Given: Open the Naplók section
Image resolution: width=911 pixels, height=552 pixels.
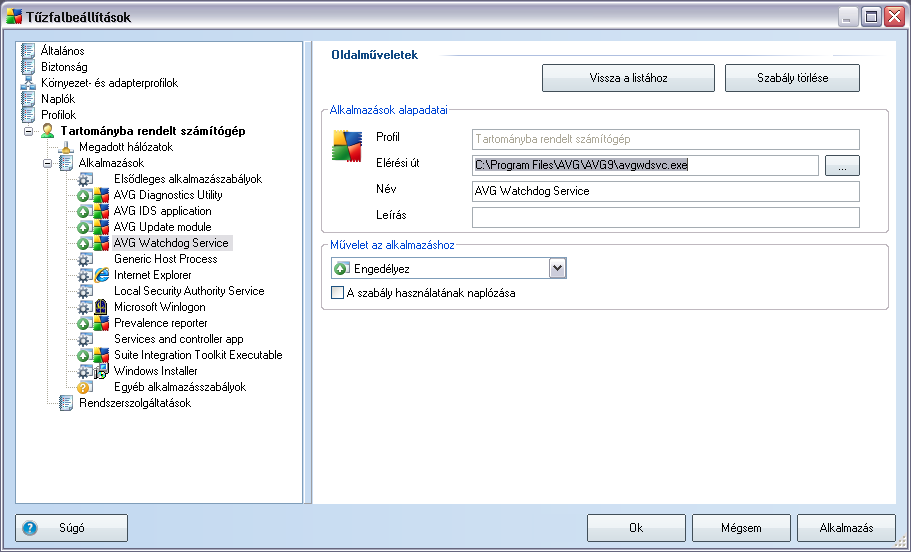Looking at the screenshot, I should pyautogui.click(x=58, y=99).
